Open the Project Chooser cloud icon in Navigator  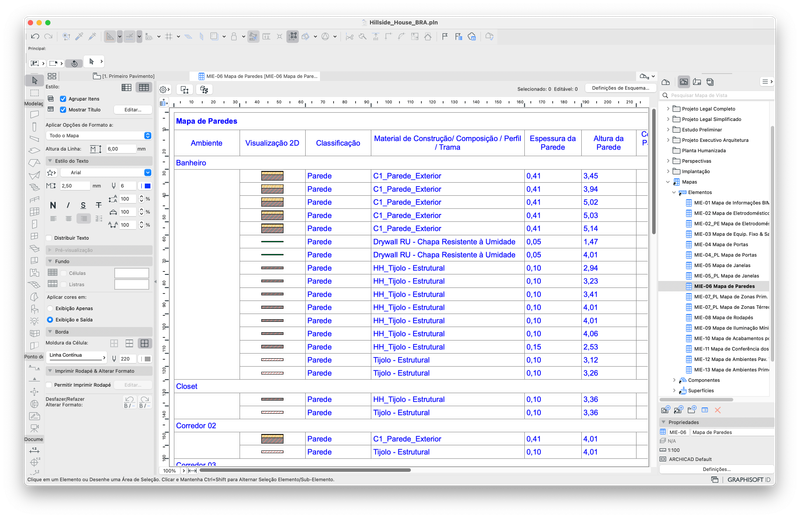(666, 82)
